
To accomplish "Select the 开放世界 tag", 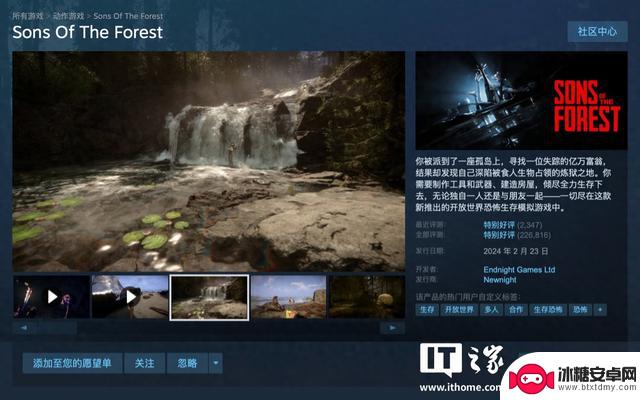I will 459,310.
